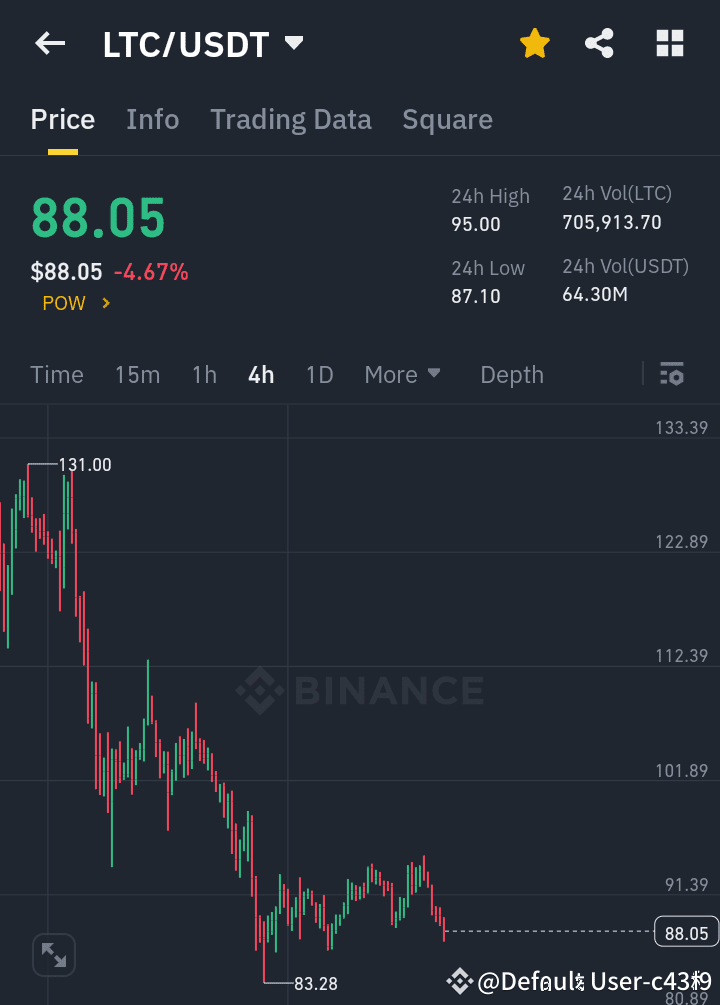
Task: Expand chart to fullscreen with corner icon
Action: tap(53, 955)
